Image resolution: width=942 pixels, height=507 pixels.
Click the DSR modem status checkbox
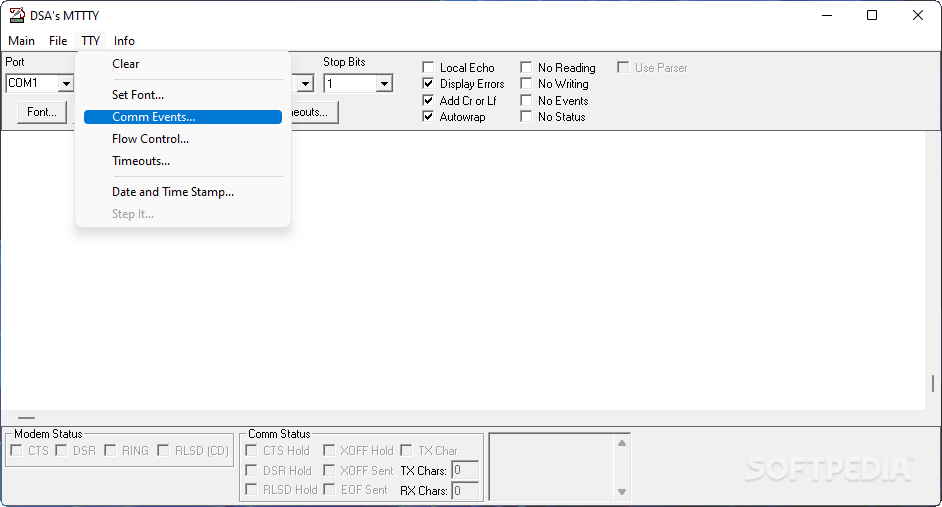[x=61, y=451]
